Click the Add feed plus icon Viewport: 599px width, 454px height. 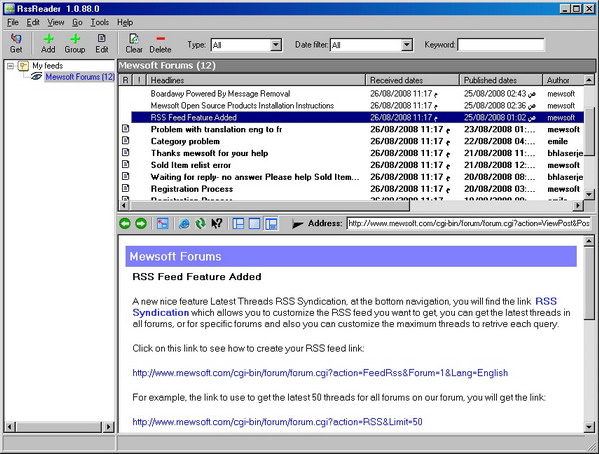click(x=48, y=39)
